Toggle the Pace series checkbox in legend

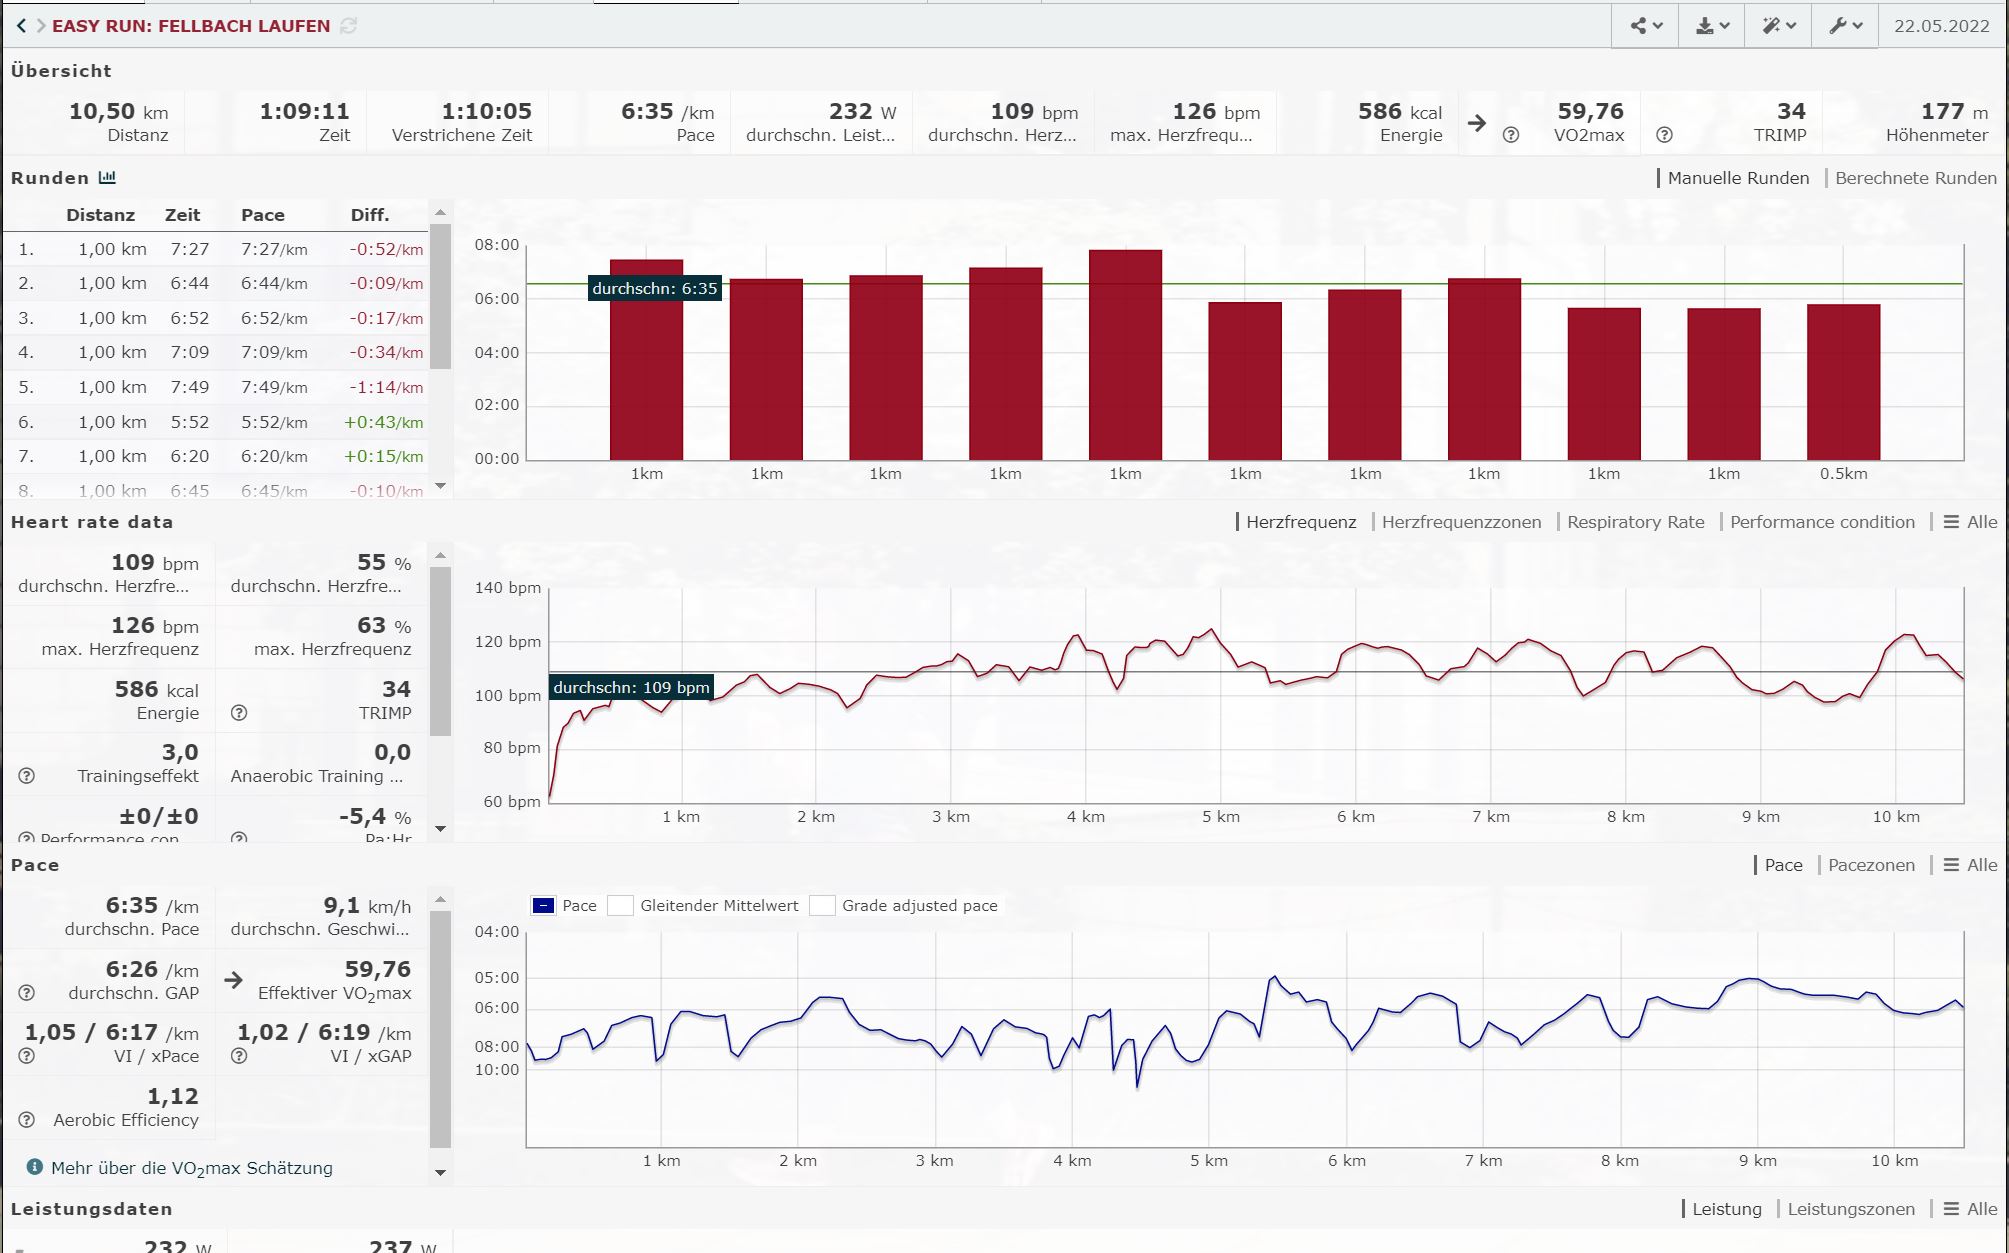[x=543, y=906]
